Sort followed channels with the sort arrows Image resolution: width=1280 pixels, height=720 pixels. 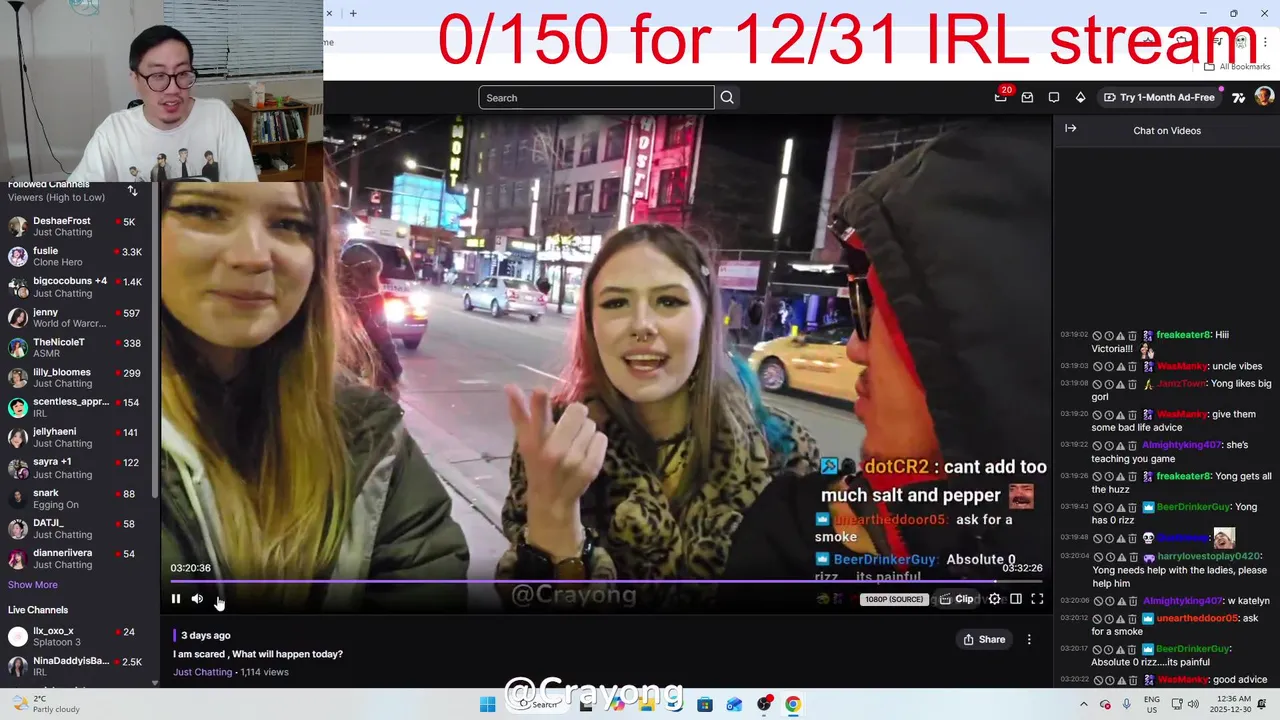coord(132,190)
